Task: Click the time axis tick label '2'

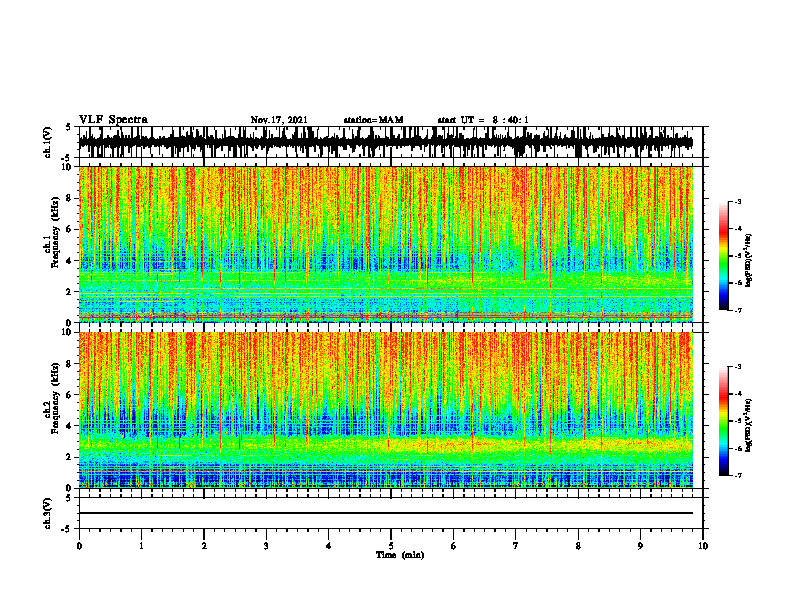Action: [x=204, y=546]
